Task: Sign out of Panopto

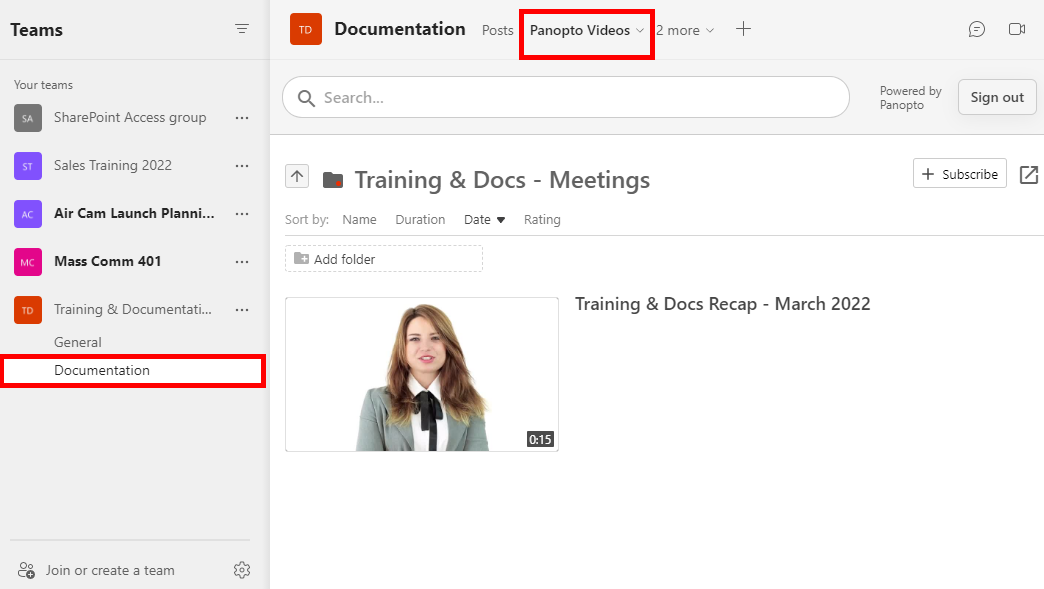Action: pos(996,97)
